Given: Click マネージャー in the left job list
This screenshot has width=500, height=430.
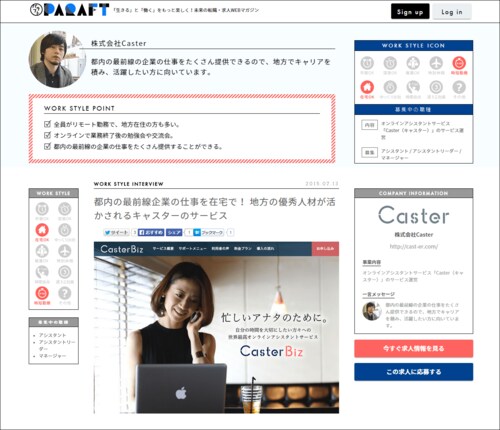Looking at the screenshot, I should coord(52,356).
